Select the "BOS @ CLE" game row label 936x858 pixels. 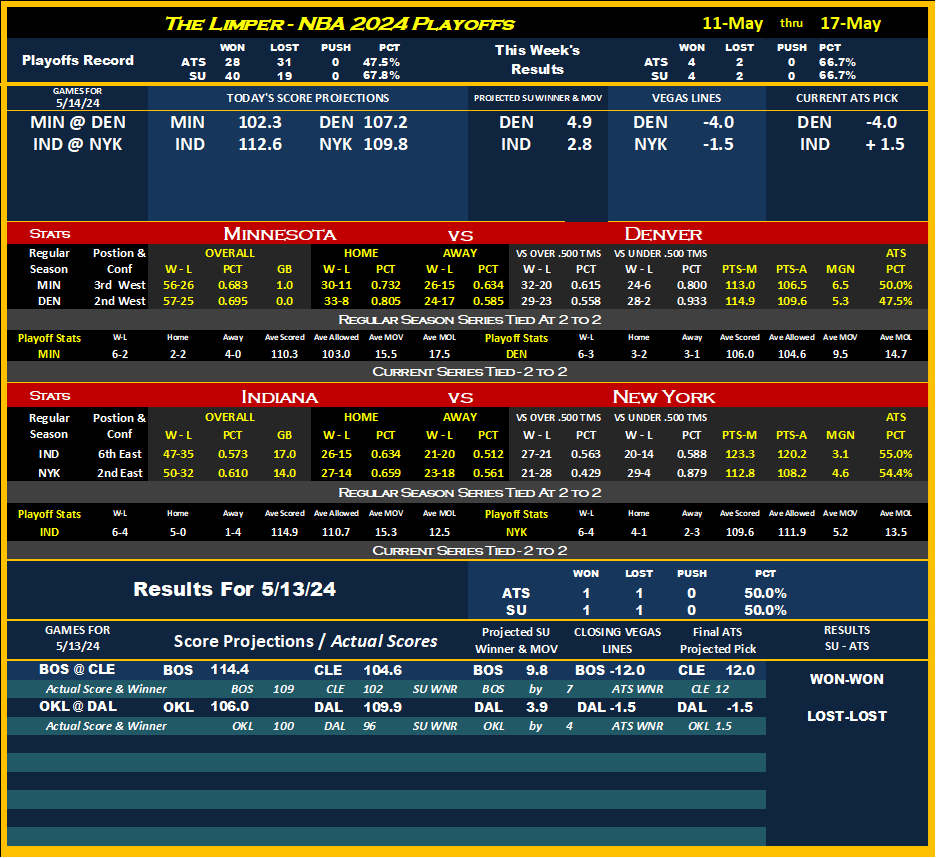(77, 670)
